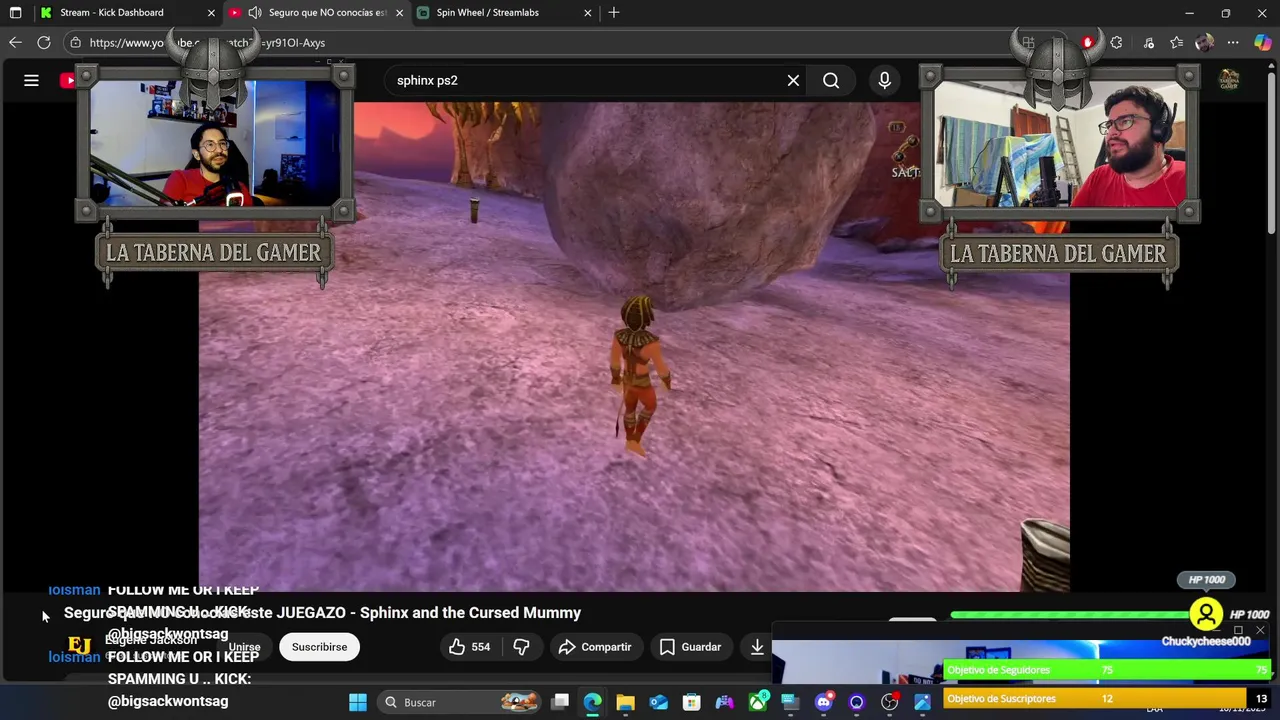Close the picture-in-picture overlay window
1280x720 pixels.
(x=1260, y=631)
